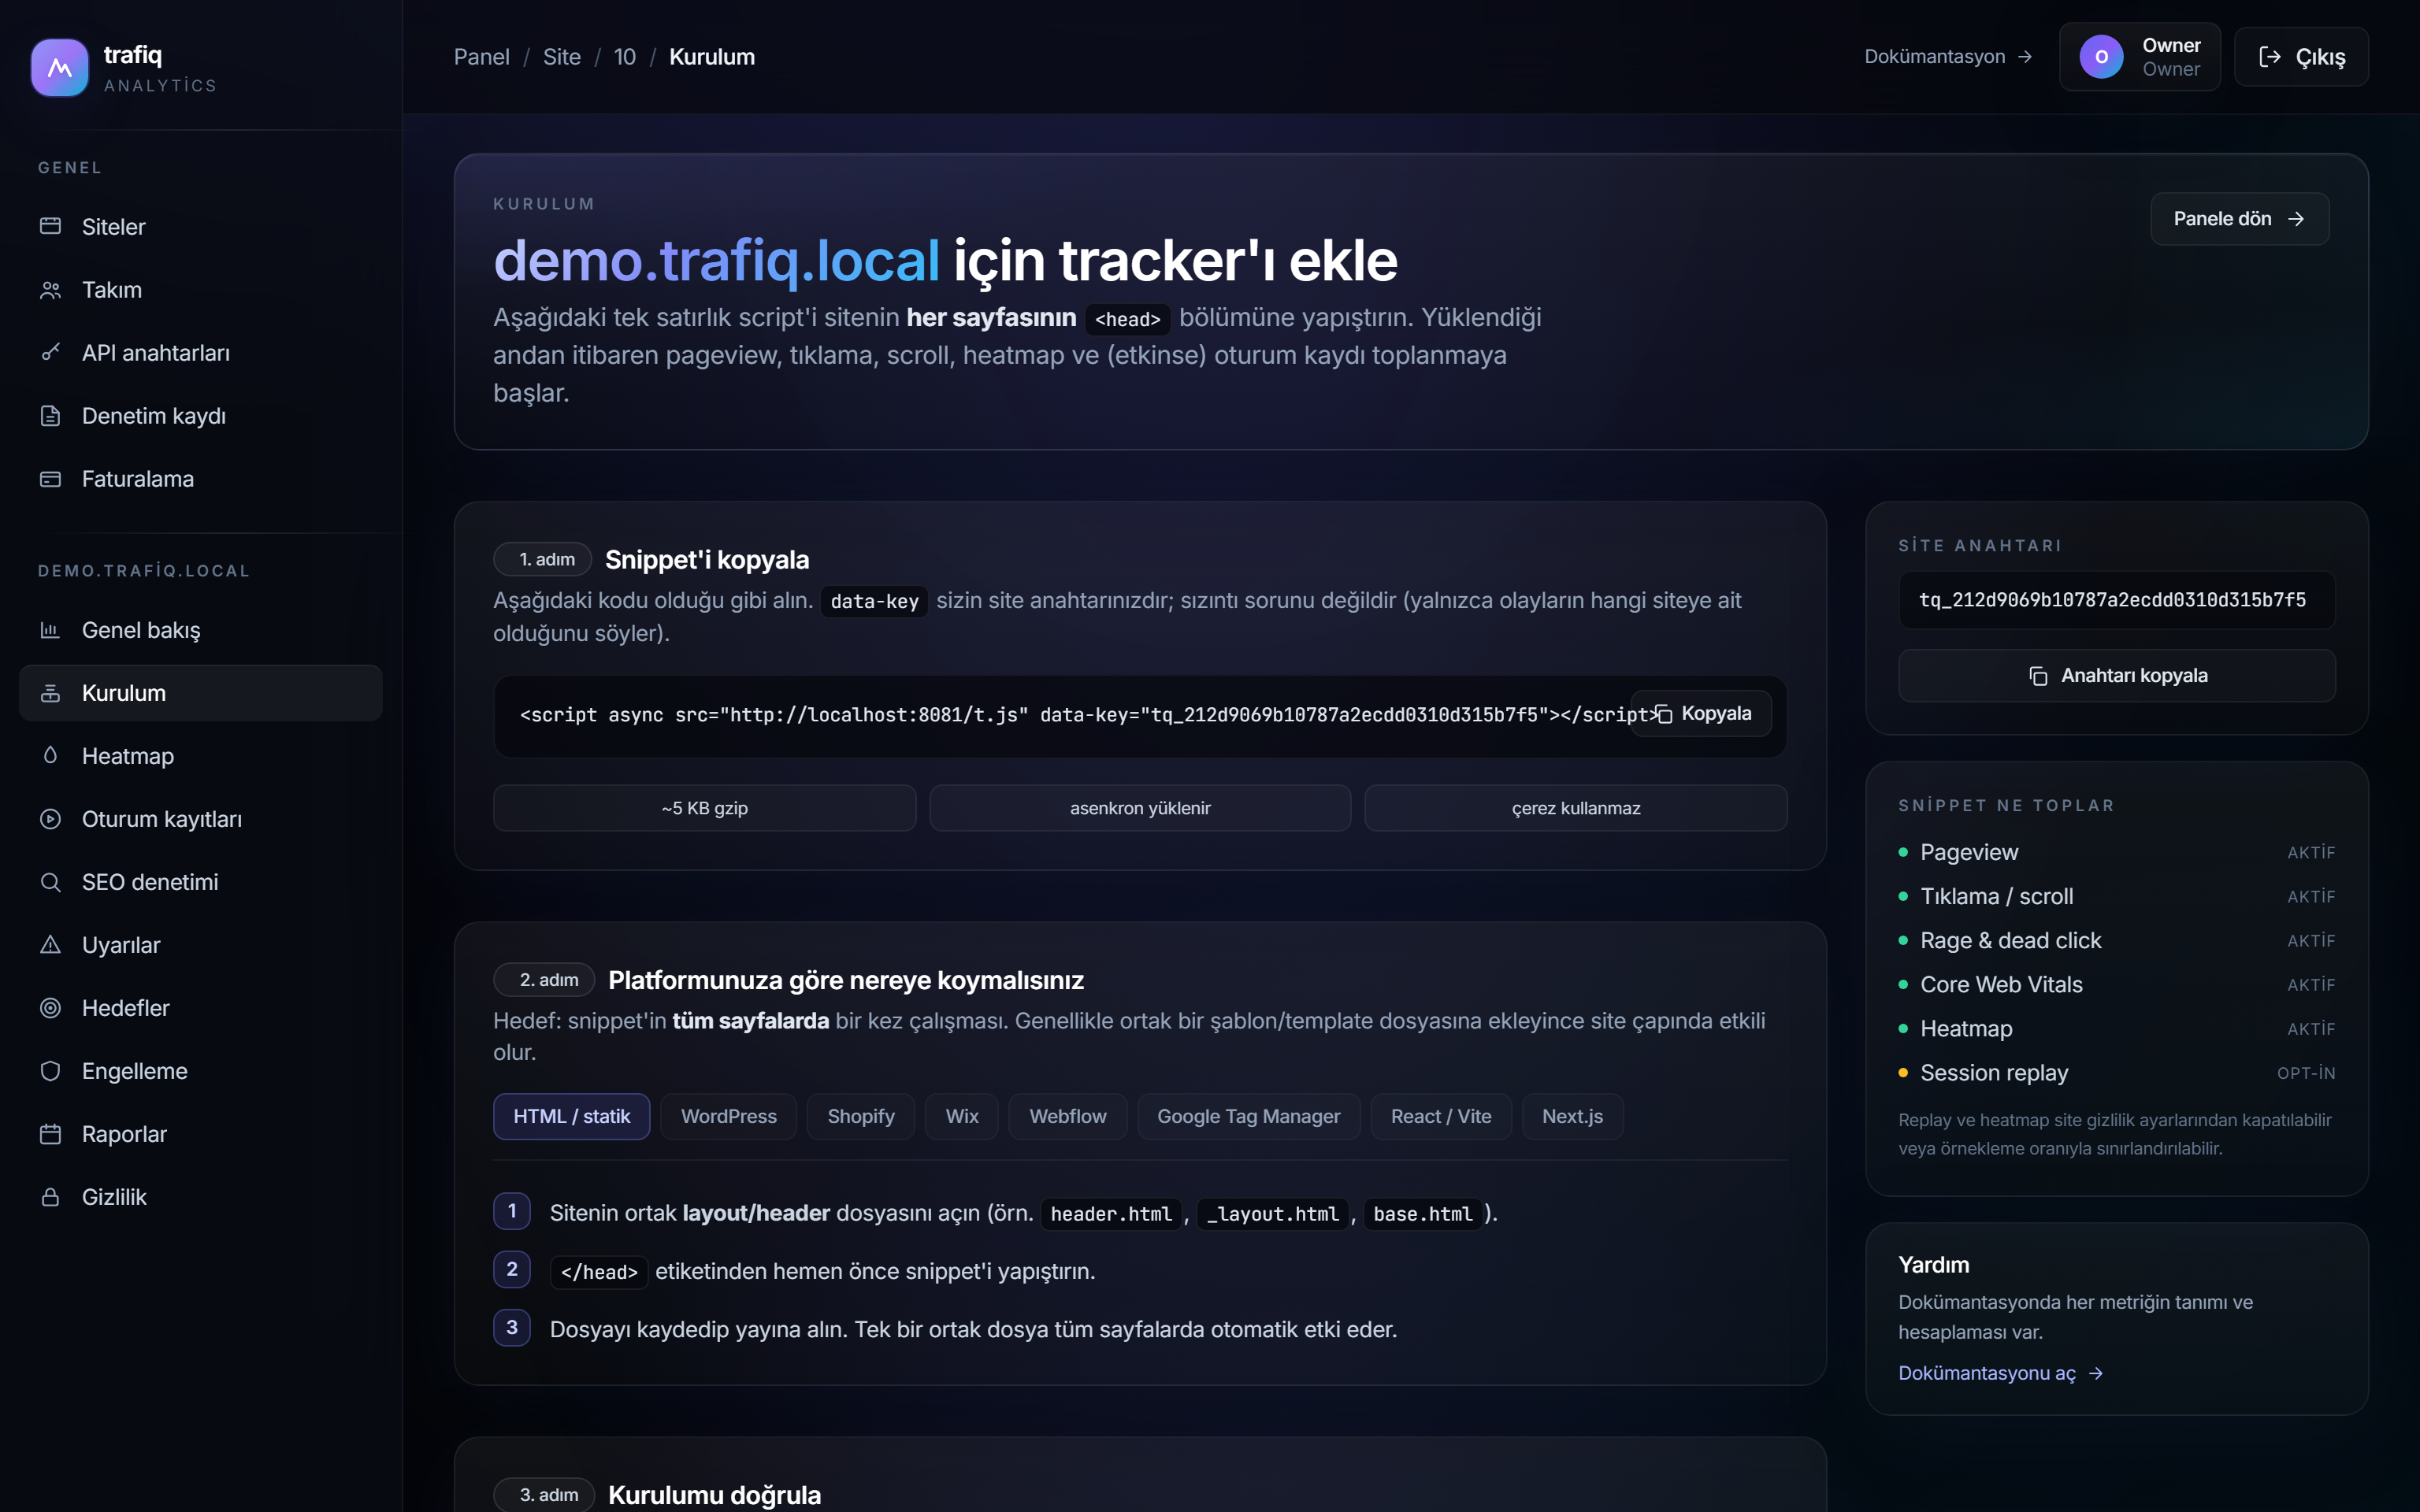Click the header.html code chip
2420x1512 pixels.
click(1110, 1214)
